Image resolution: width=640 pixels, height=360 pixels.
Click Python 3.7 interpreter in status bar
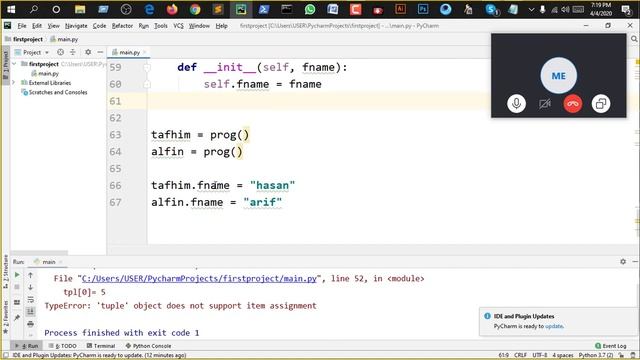tap(596, 356)
